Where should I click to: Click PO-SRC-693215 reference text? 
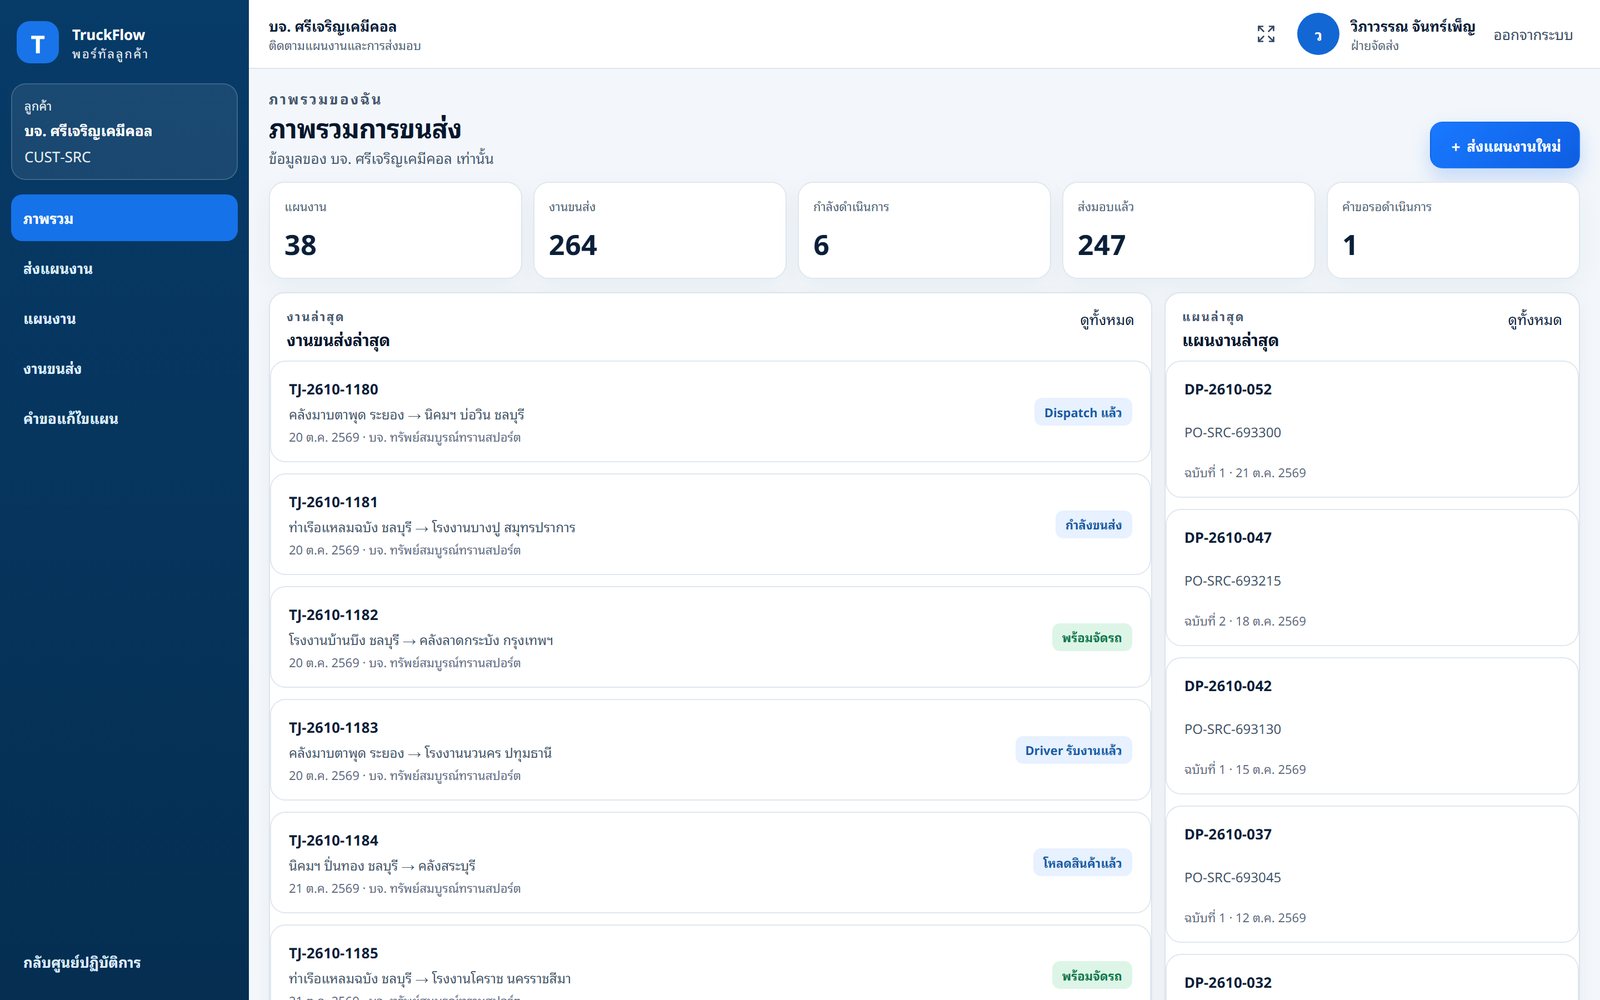point(1232,581)
